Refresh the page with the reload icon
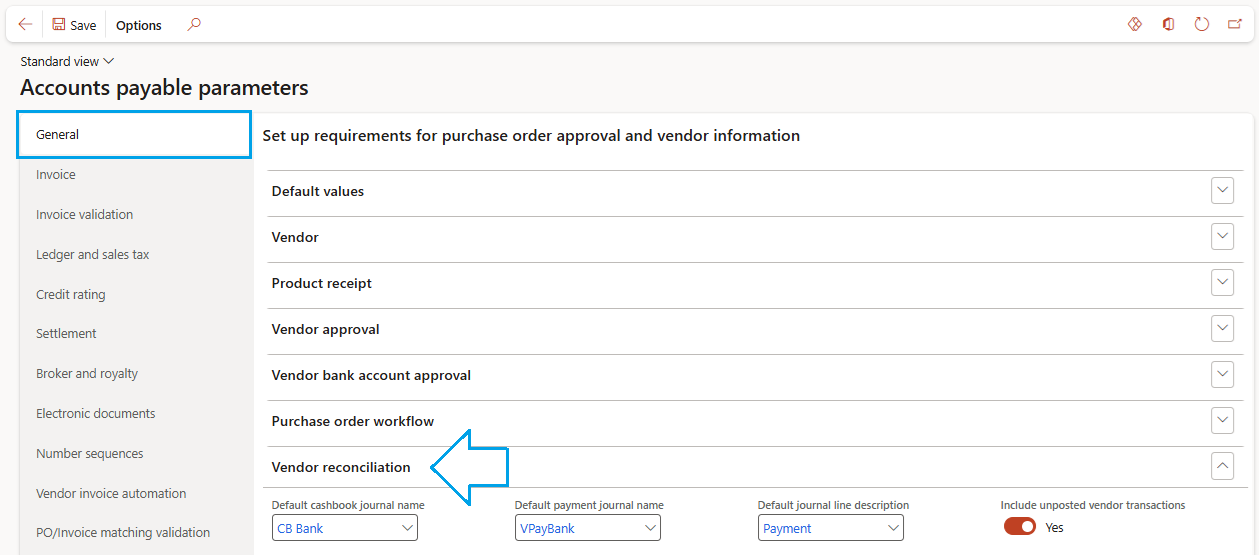Screen dimensions: 1259x555 coord(1202,24)
